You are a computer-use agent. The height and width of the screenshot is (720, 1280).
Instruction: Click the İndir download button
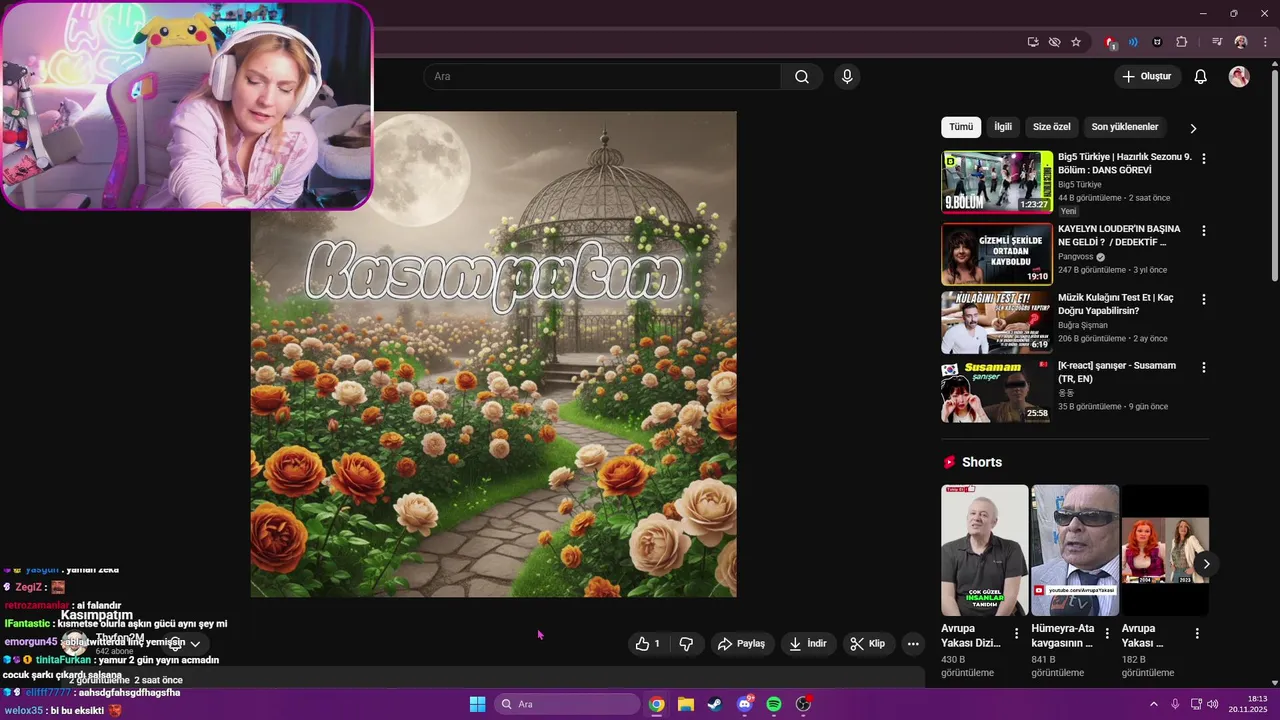click(x=808, y=644)
